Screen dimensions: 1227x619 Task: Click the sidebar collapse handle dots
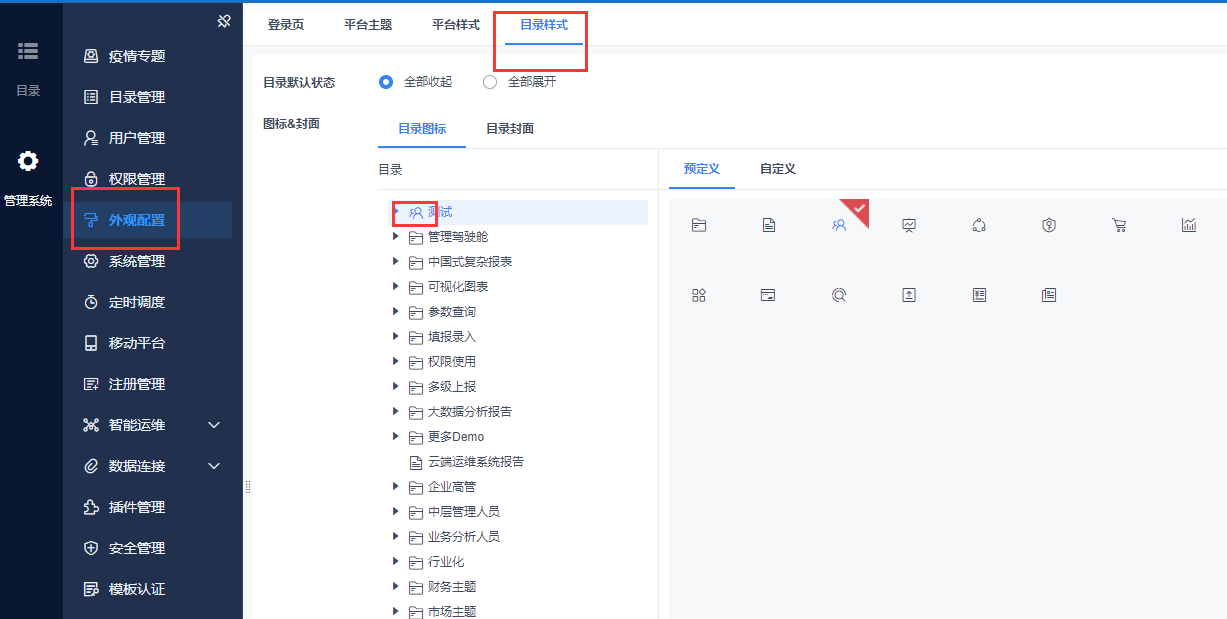pyautogui.click(x=247, y=487)
